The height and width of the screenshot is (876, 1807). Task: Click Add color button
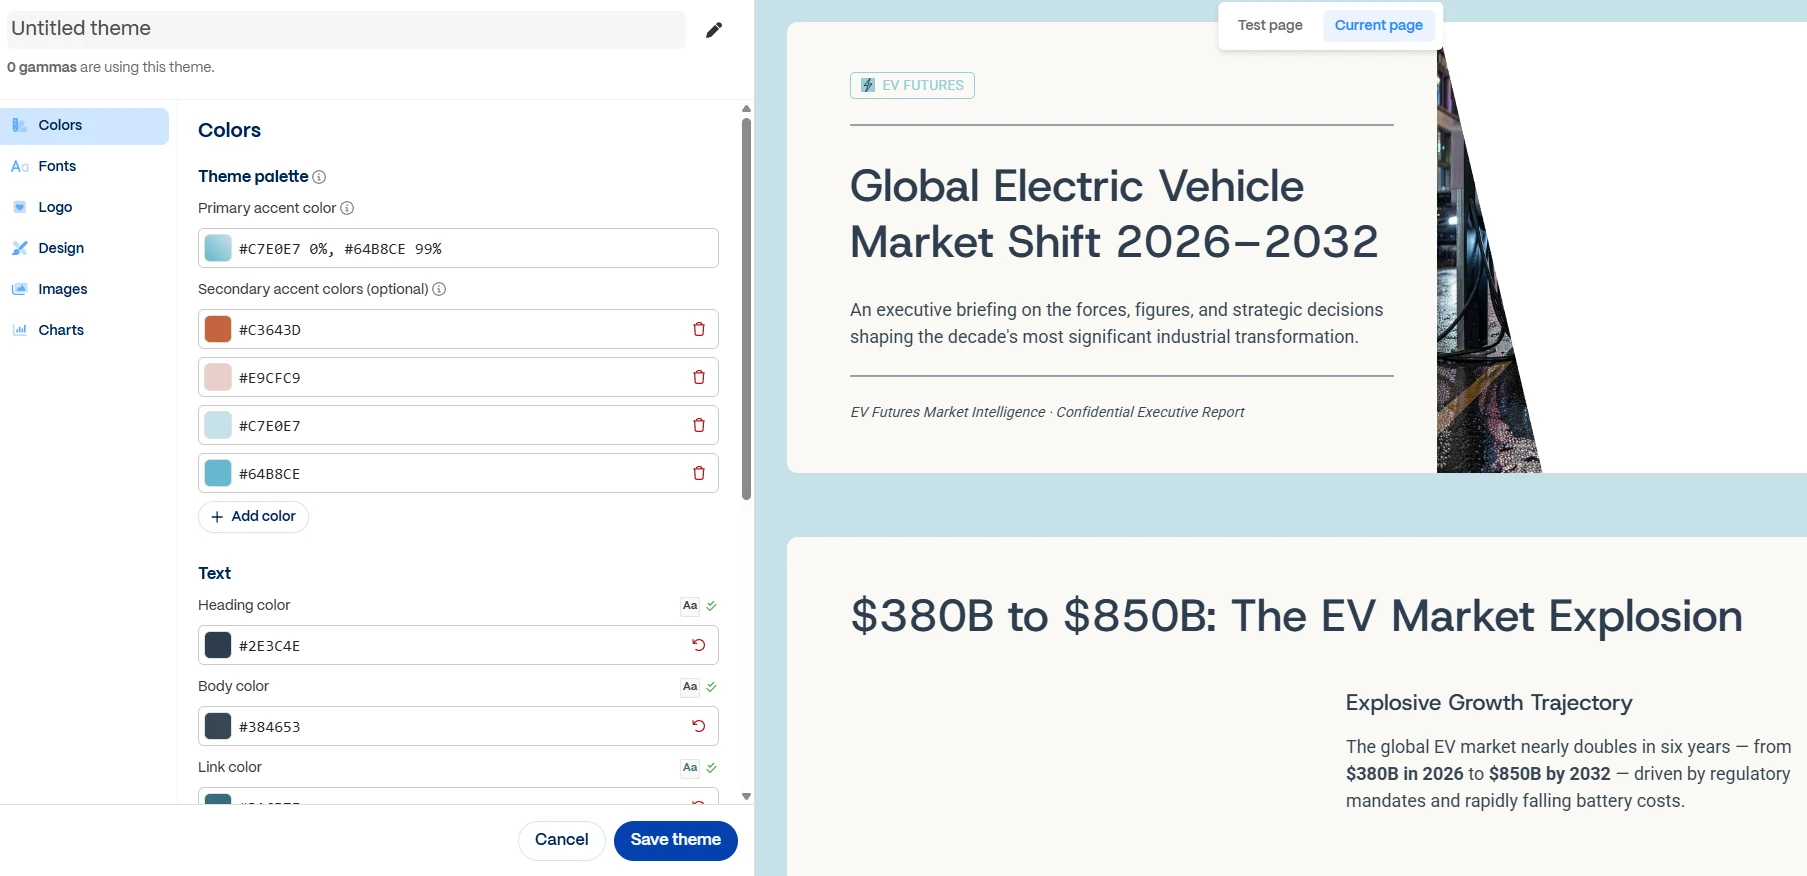pos(253,517)
